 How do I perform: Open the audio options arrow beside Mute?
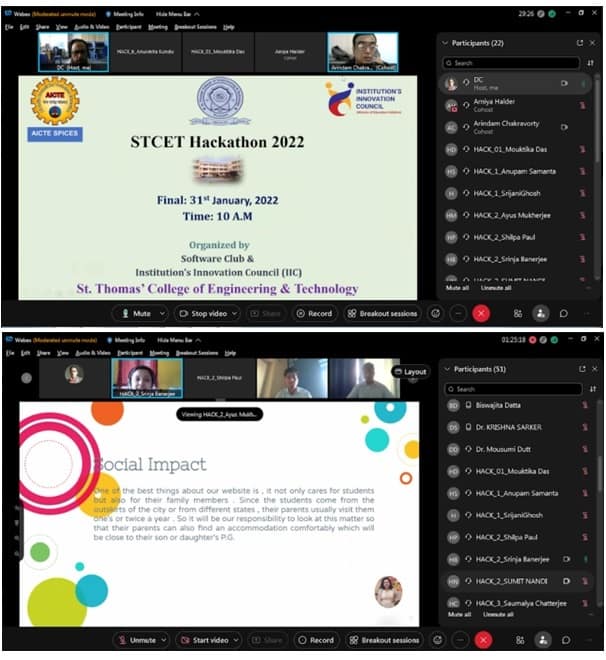coord(162,314)
